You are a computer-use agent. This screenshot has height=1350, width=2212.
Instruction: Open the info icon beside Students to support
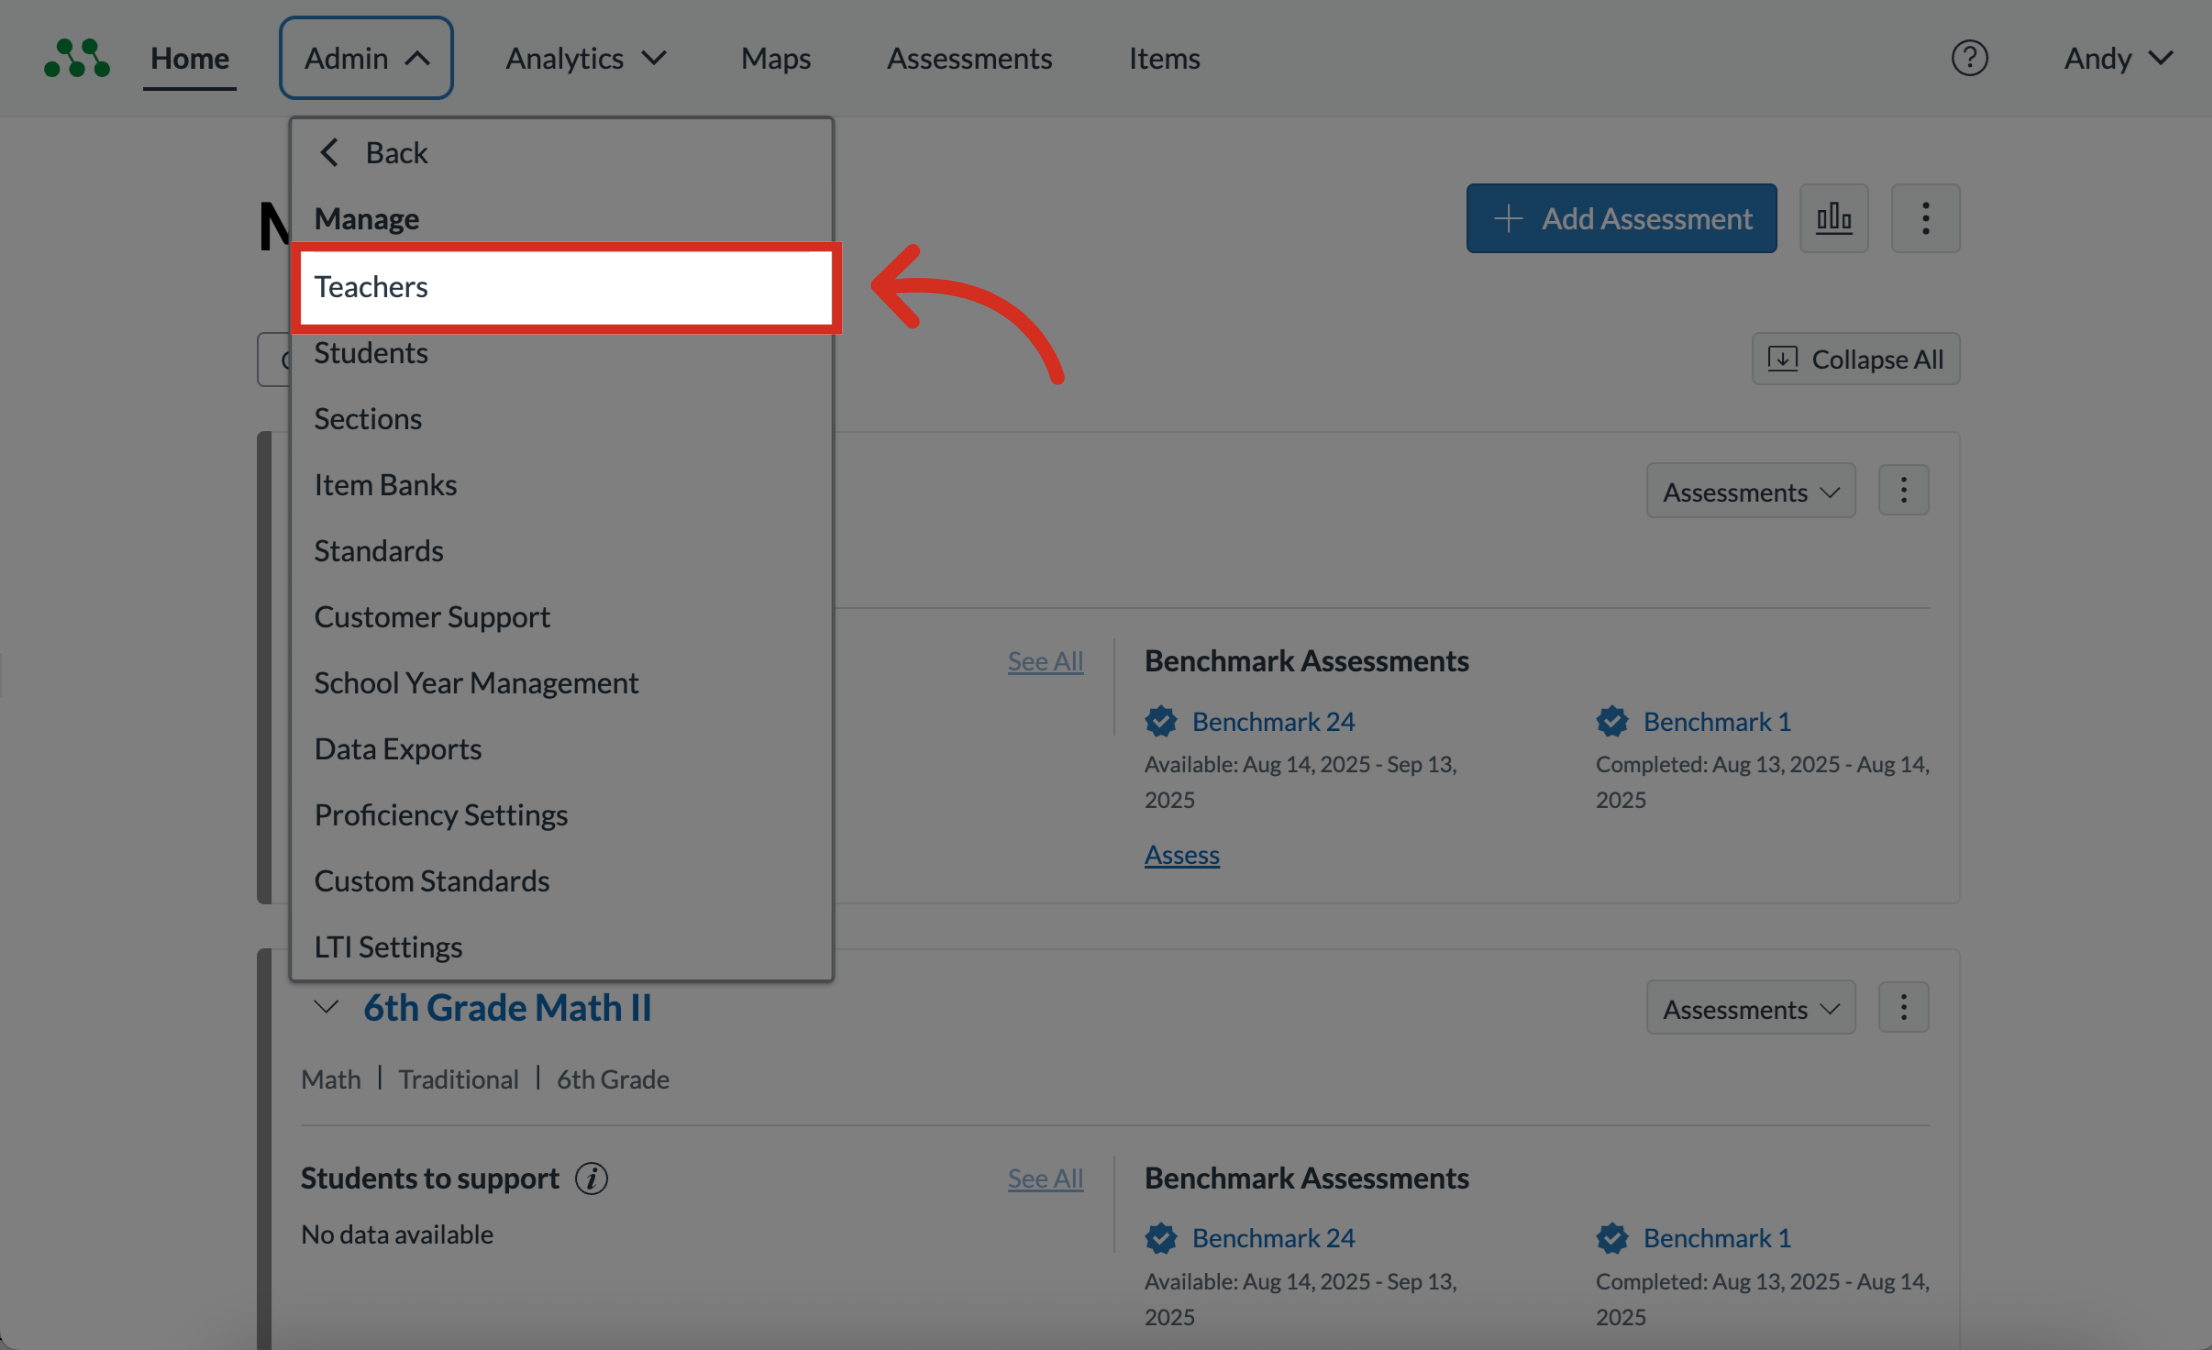click(x=591, y=1178)
